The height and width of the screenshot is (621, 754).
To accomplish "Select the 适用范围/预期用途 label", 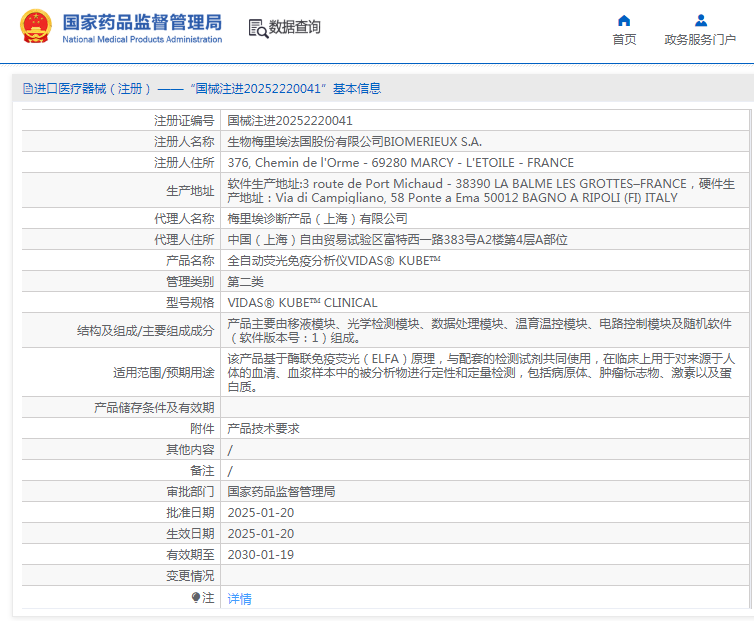I will coord(163,372).
